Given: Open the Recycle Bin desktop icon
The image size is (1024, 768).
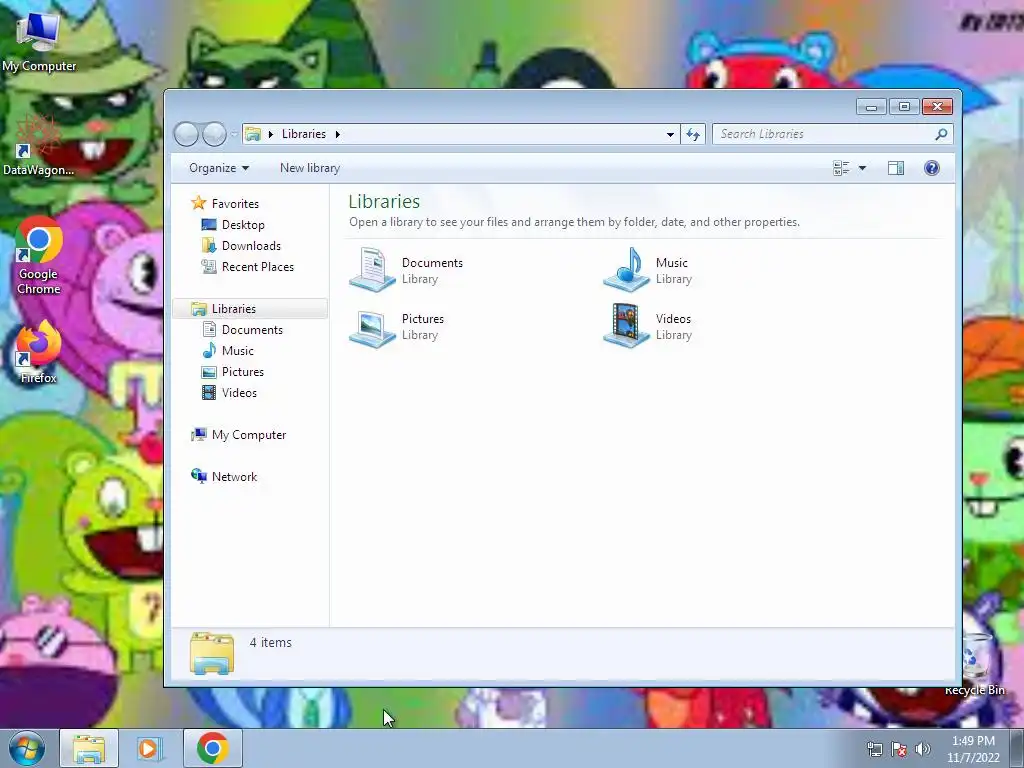Looking at the screenshot, I should 975,665.
